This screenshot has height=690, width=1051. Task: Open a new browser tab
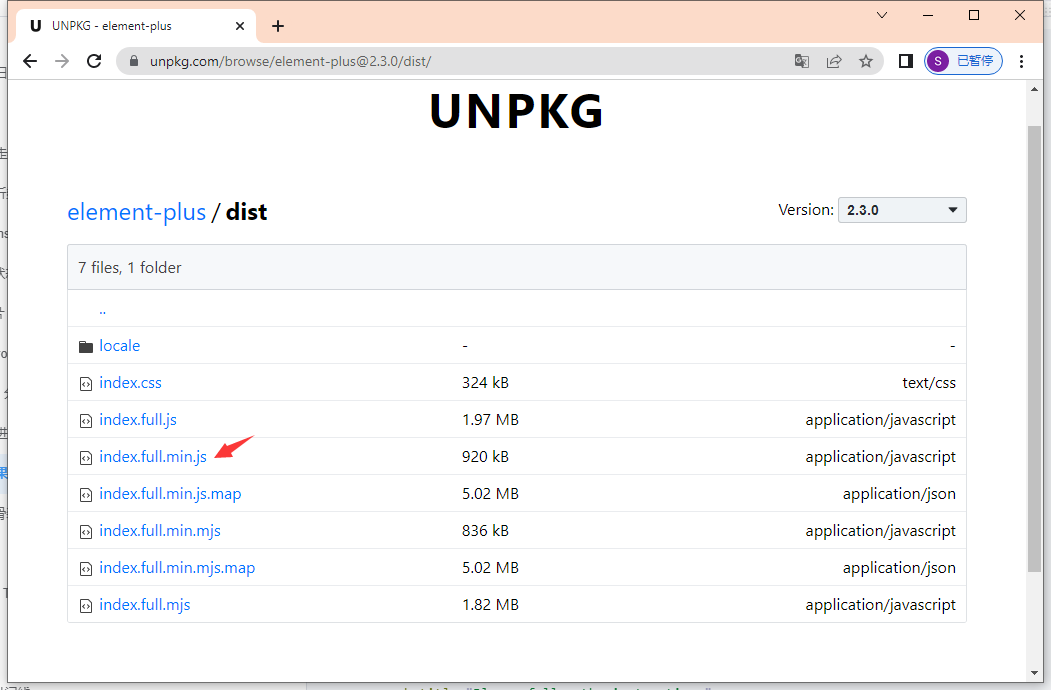point(277,26)
